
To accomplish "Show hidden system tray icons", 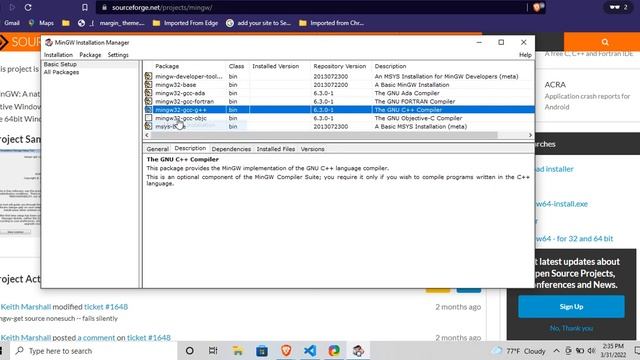I will (556, 351).
